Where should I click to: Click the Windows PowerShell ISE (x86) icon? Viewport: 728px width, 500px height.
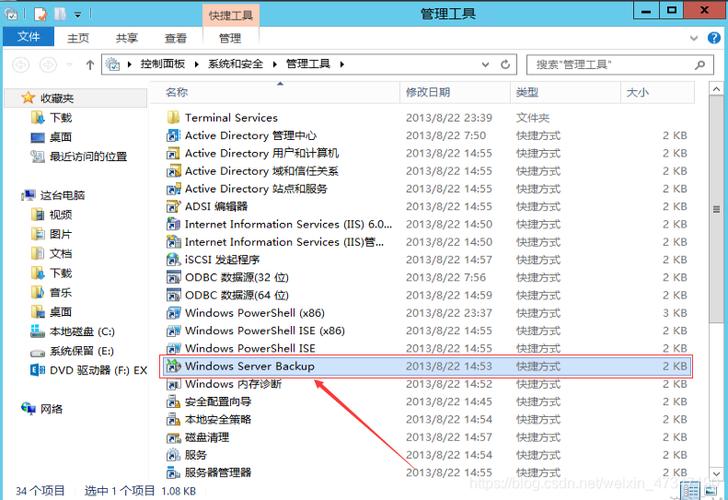pyautogui.click(x=173, y=331)
